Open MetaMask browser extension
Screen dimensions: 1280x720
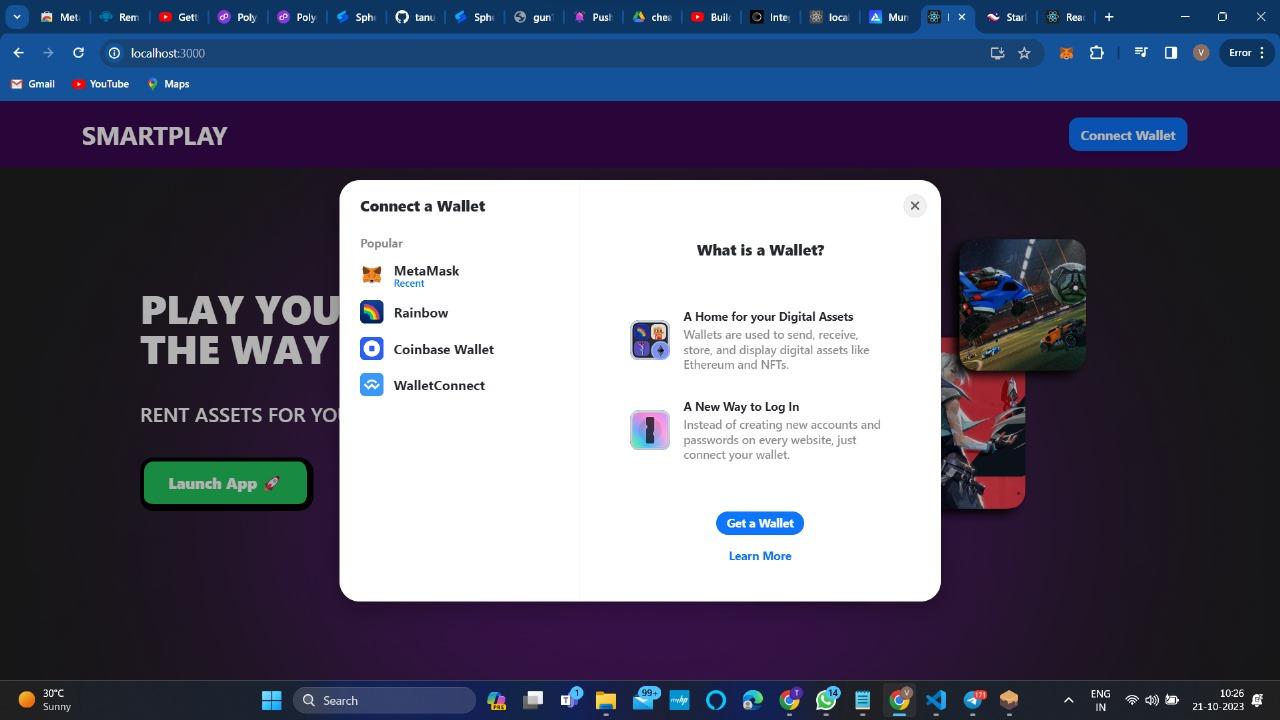1066,53
